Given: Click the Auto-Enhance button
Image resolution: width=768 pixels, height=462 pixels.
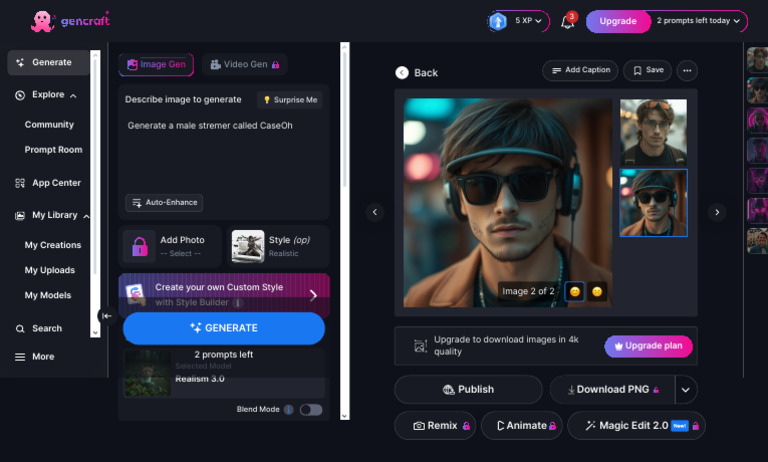Looking at the screenshot, I should pos(164,203).
